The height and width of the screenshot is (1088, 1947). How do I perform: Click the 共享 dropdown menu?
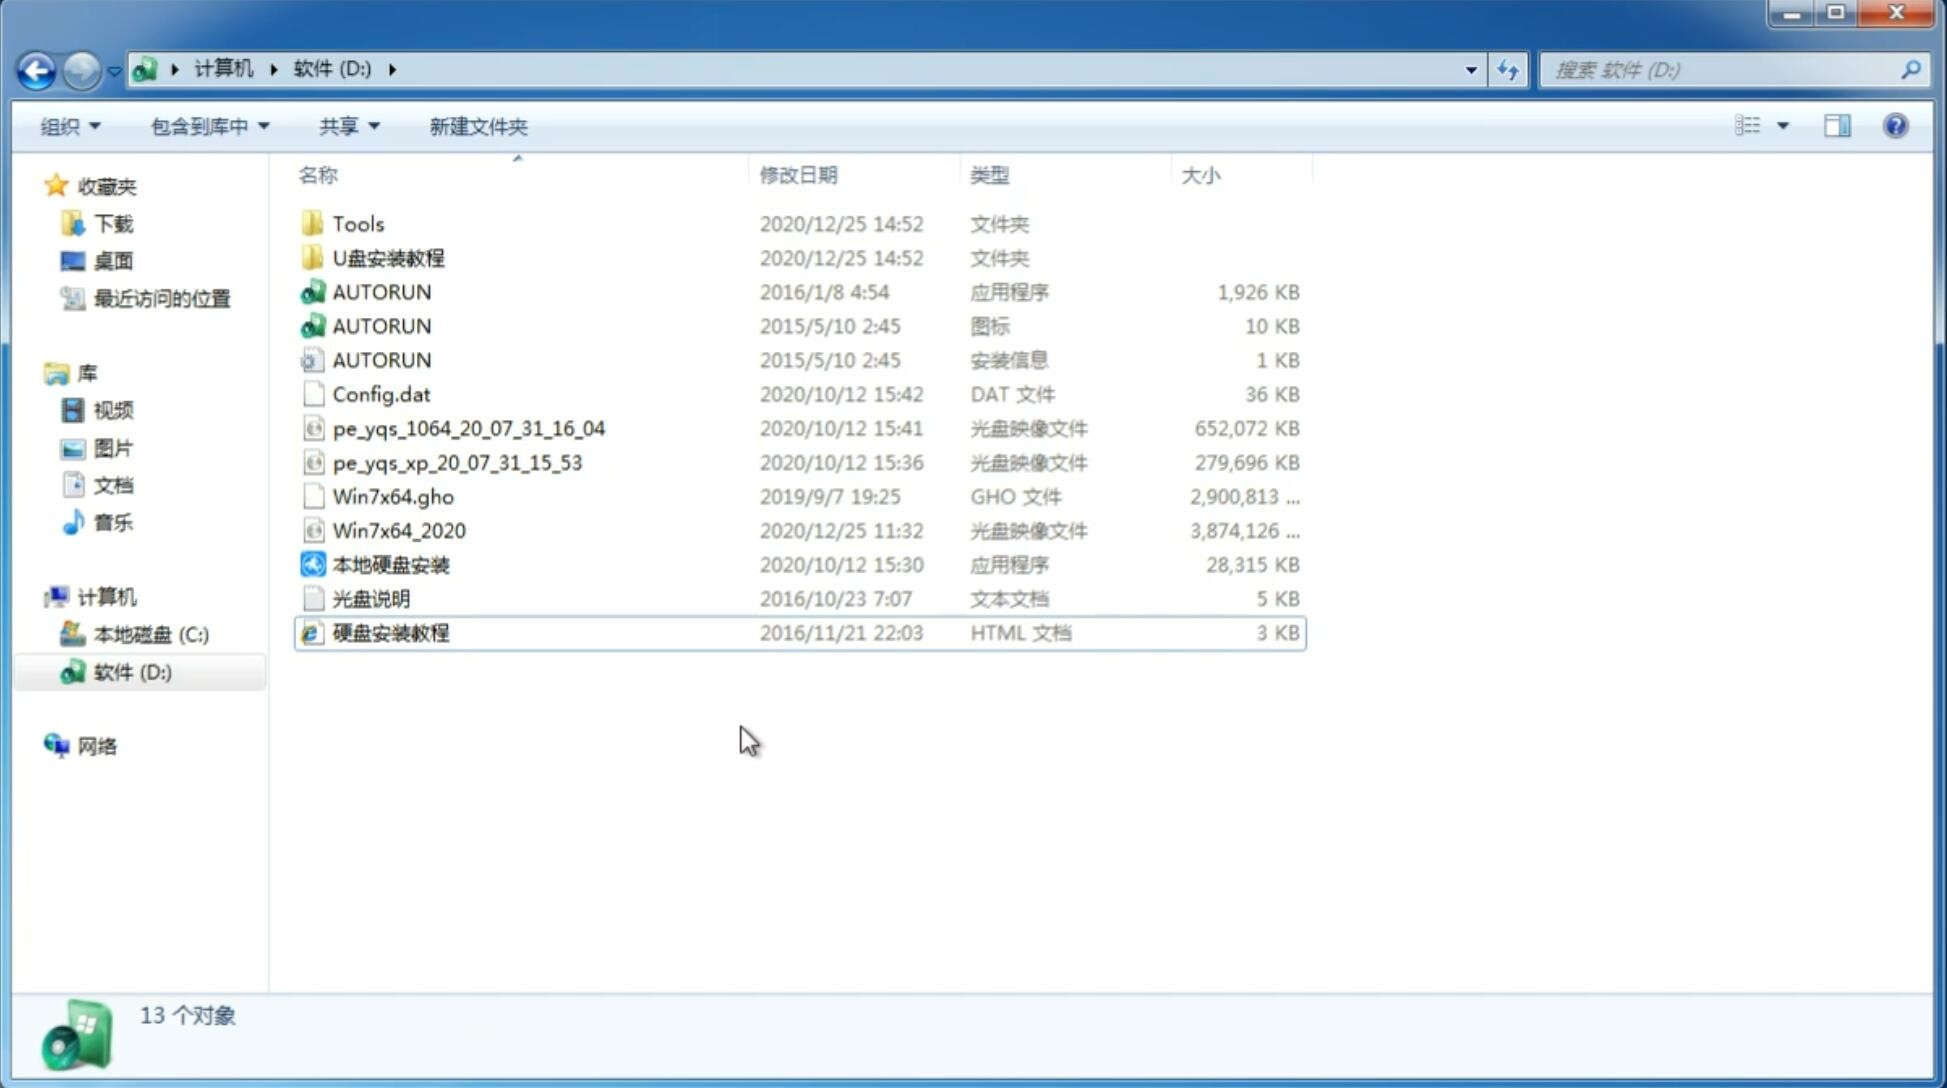pyautogui.click(x=344, y=126)
